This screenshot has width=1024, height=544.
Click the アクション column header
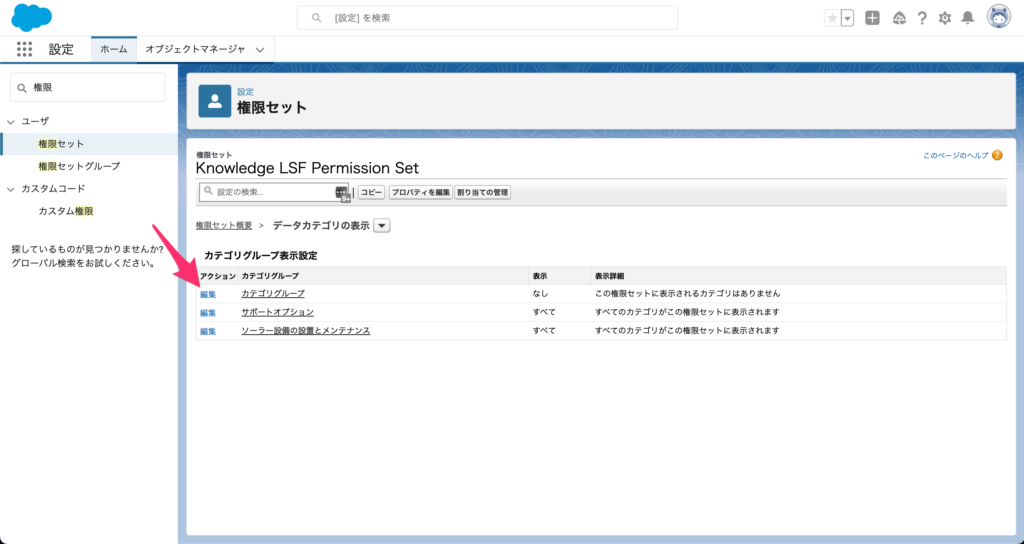tap(217, 276)
